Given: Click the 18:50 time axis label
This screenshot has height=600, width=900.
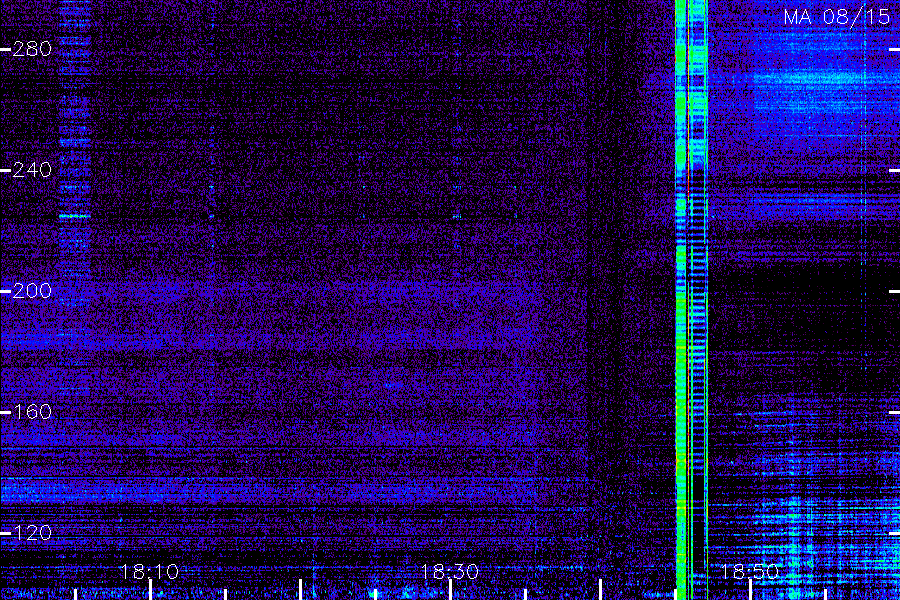Looking at the screenshot, I should point(750,572).
